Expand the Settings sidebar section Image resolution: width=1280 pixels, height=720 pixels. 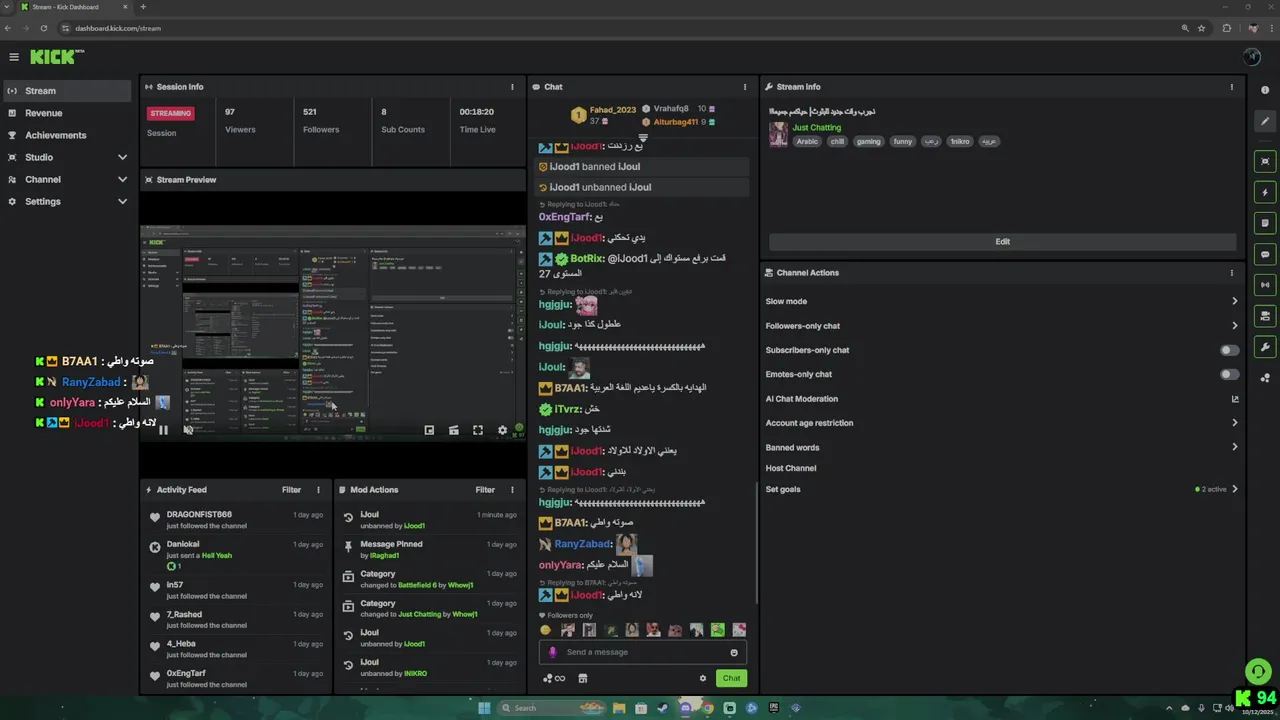[x=122, y=201]
